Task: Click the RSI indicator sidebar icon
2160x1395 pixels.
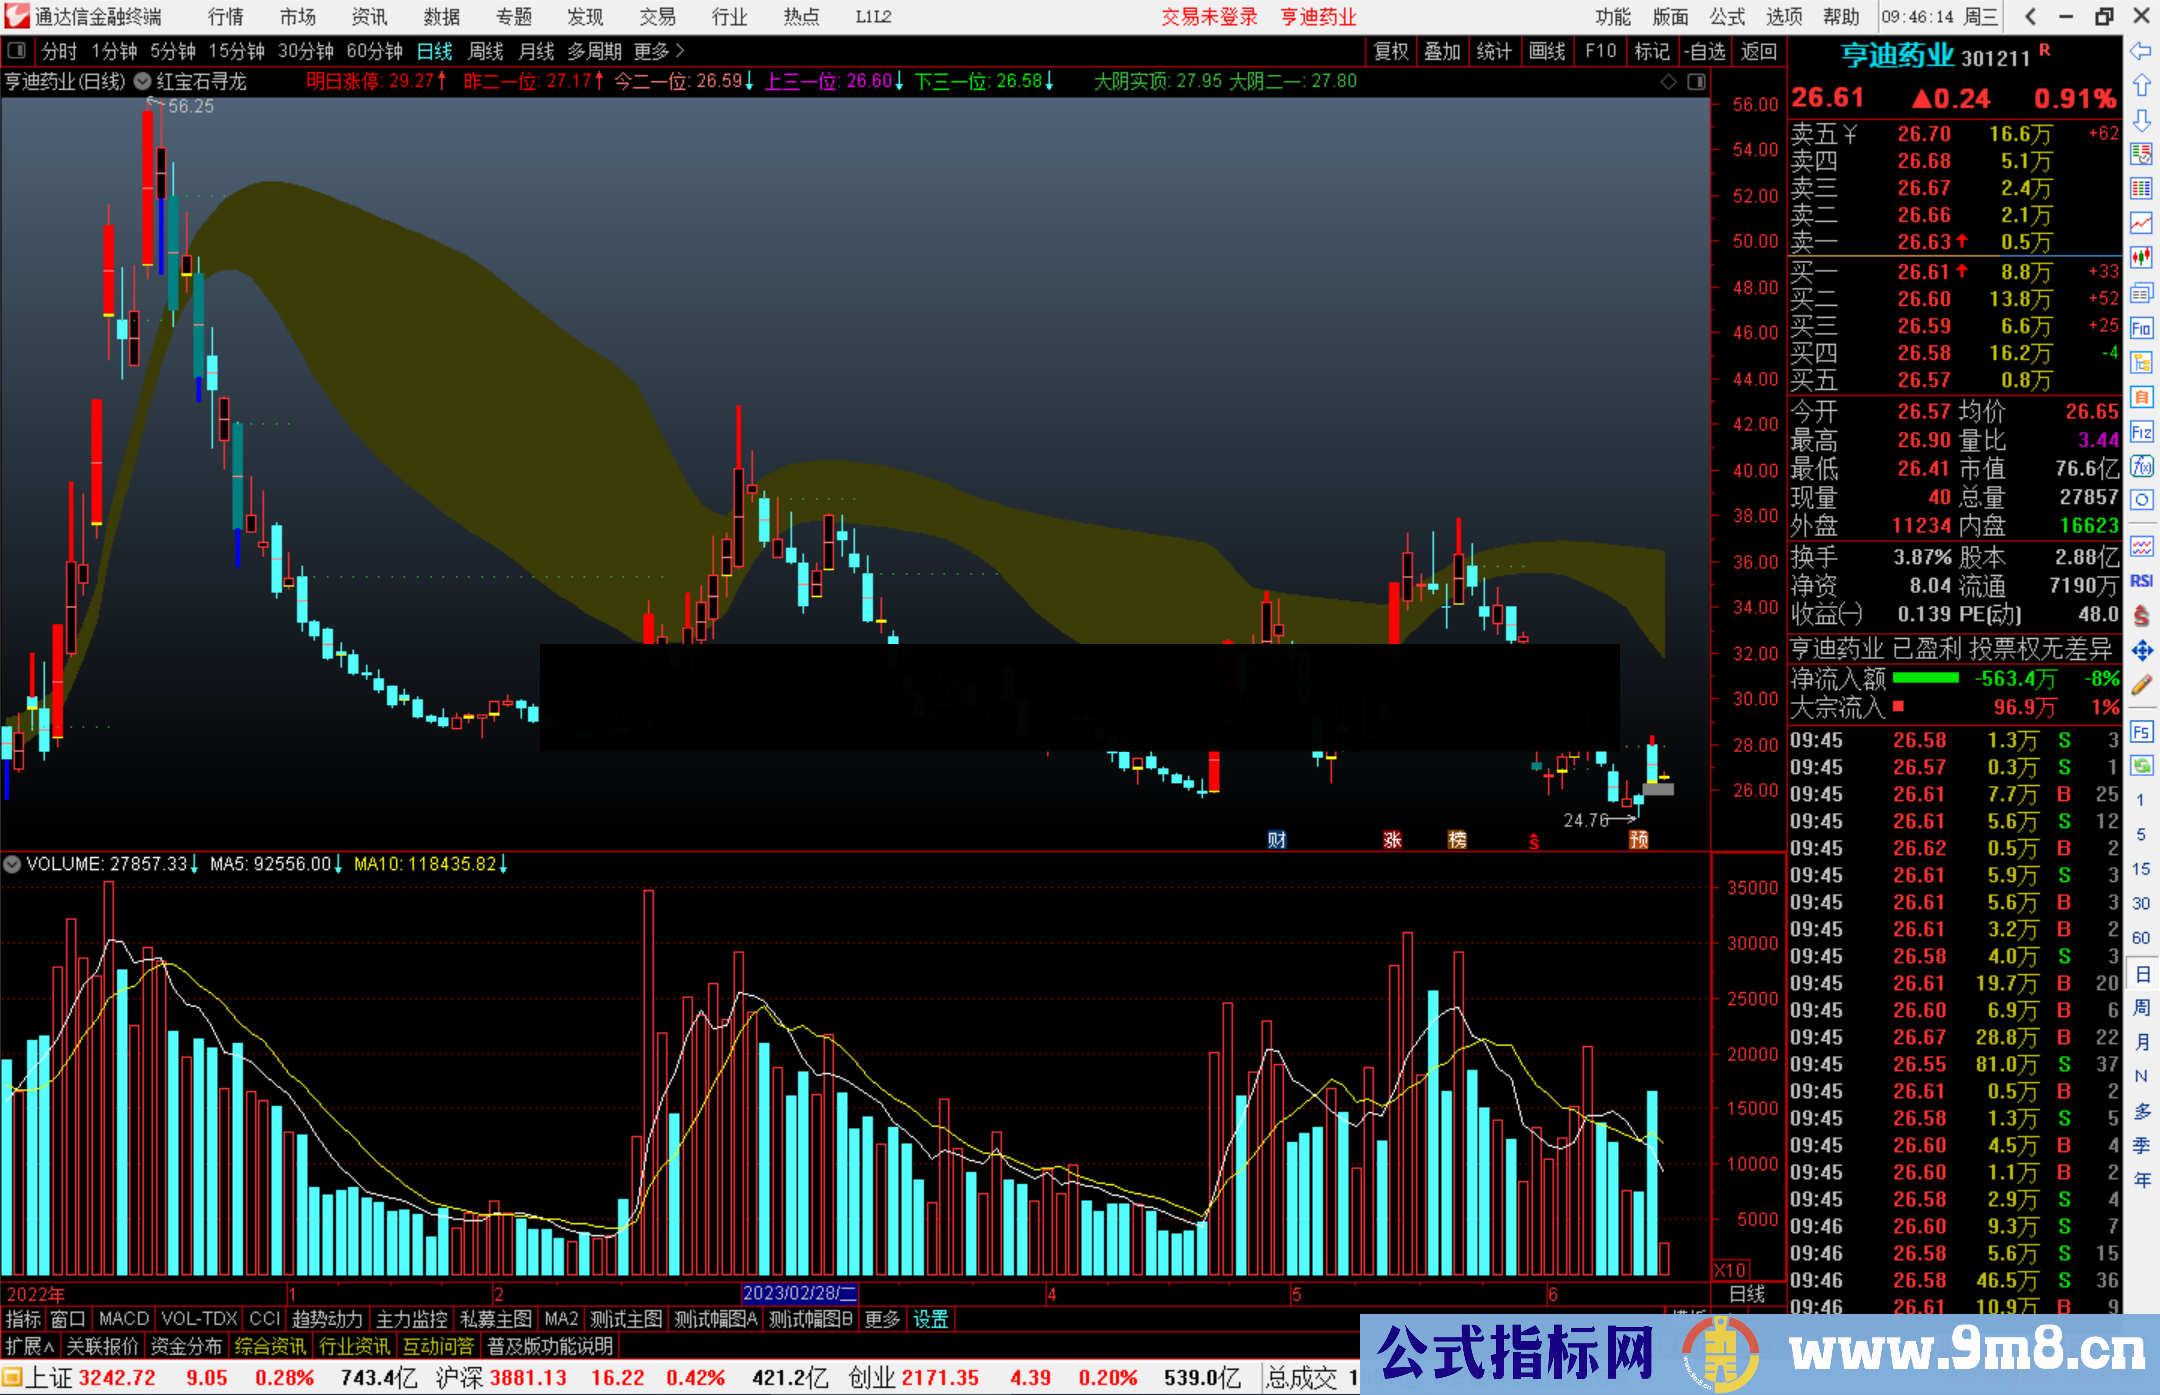Action: click(x=2141, y=581)
